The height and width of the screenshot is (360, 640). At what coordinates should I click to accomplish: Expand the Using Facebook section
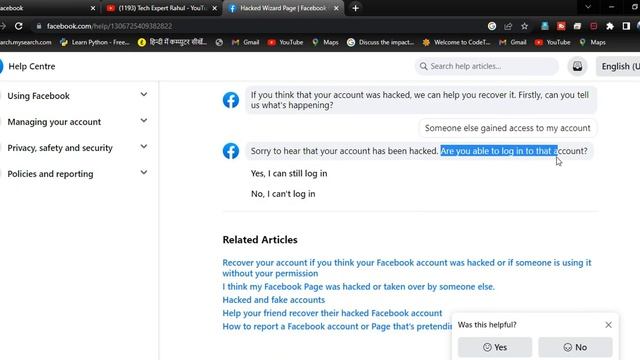[78, 96]
